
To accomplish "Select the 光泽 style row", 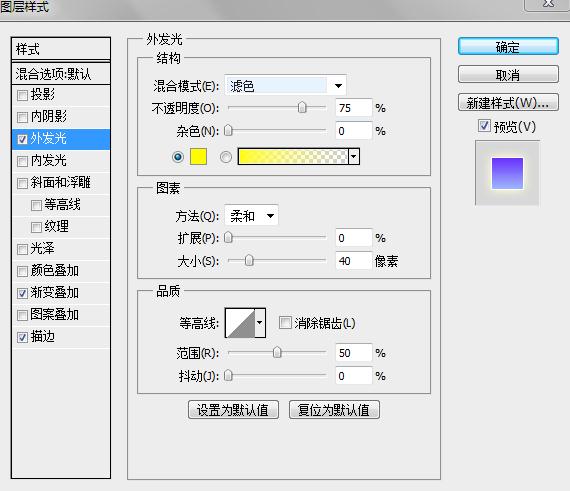I will click(61, 249).
